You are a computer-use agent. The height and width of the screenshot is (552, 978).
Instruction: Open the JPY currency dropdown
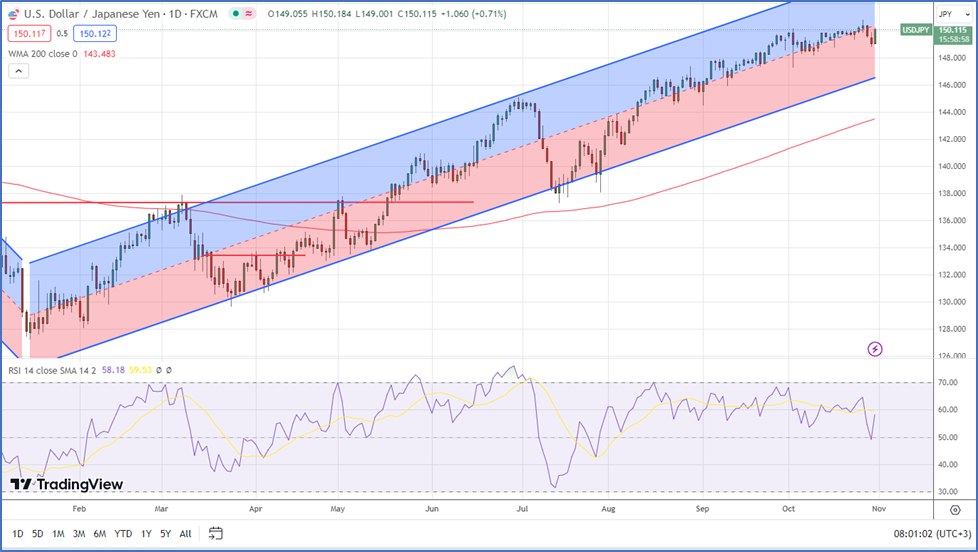pyautogui.click(x=954, y=14)
